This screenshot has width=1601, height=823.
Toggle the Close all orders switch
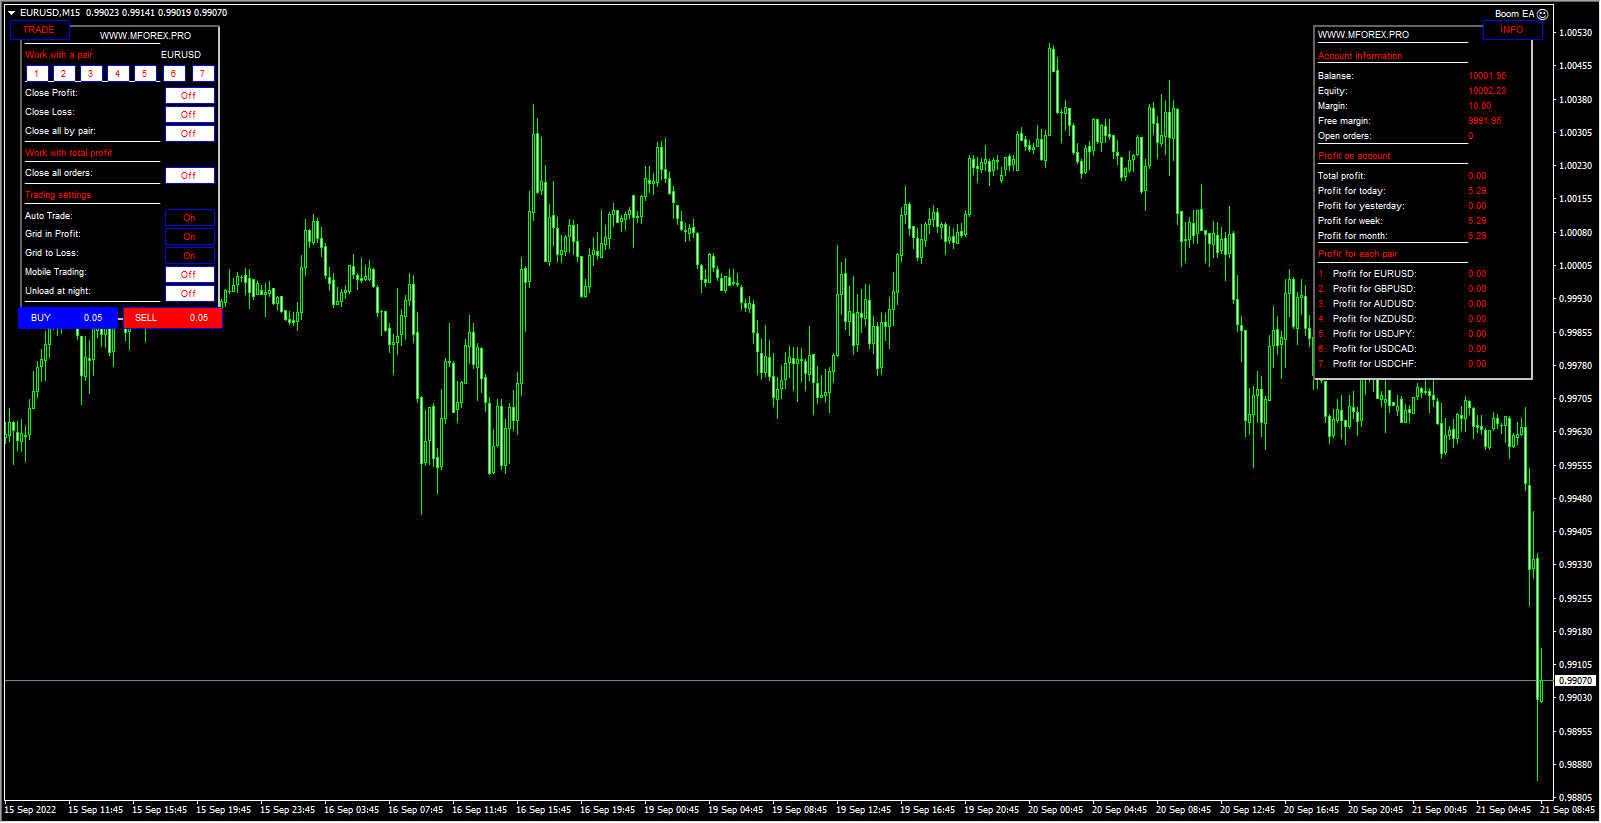click(x=190, y=176)
